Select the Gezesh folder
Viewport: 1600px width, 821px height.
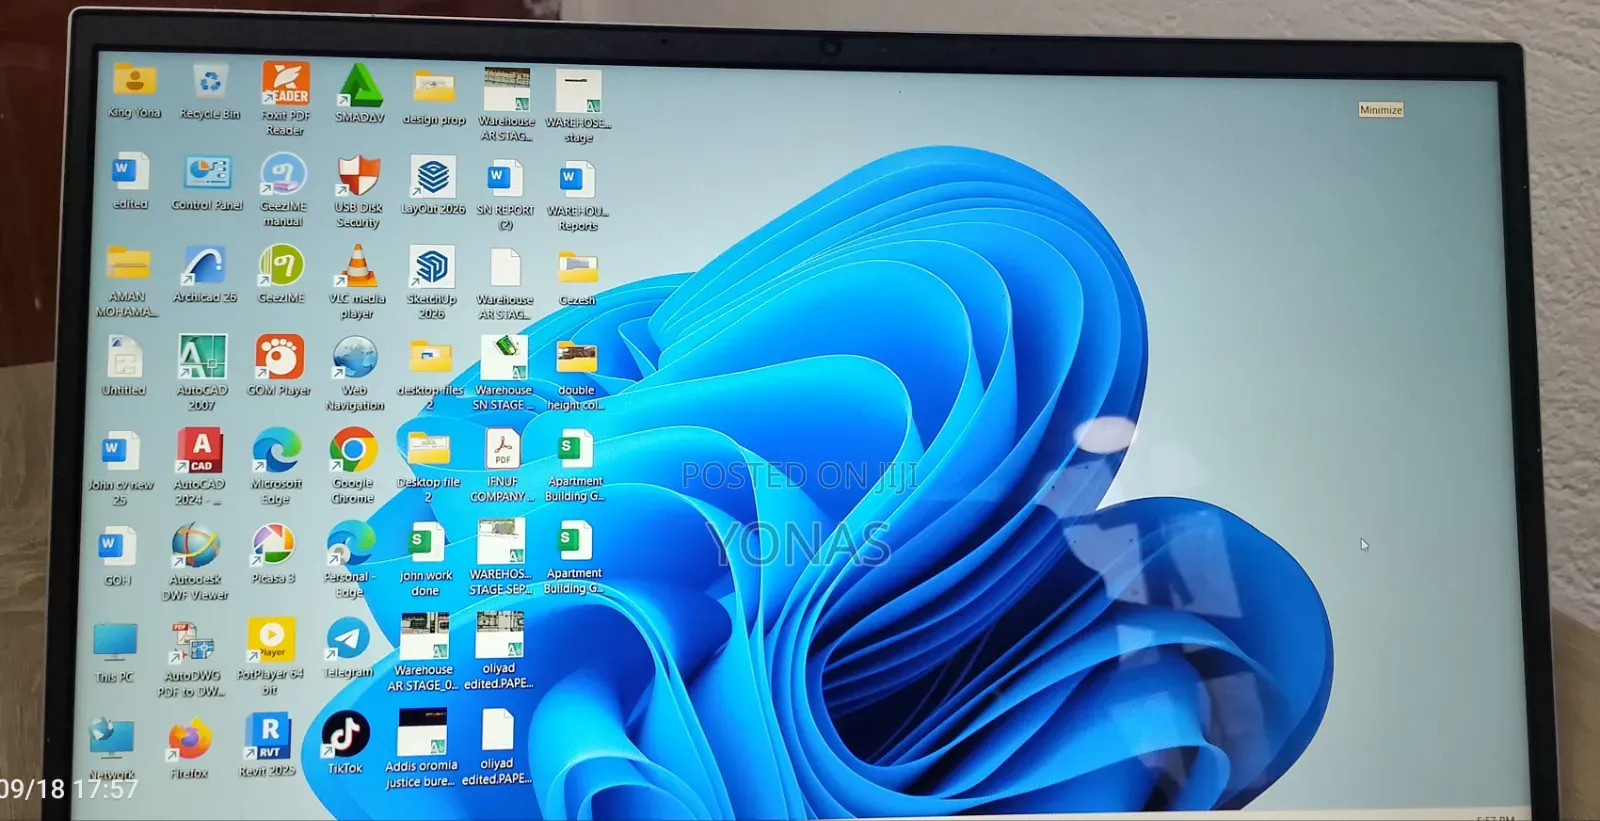[x=577, y=278]
